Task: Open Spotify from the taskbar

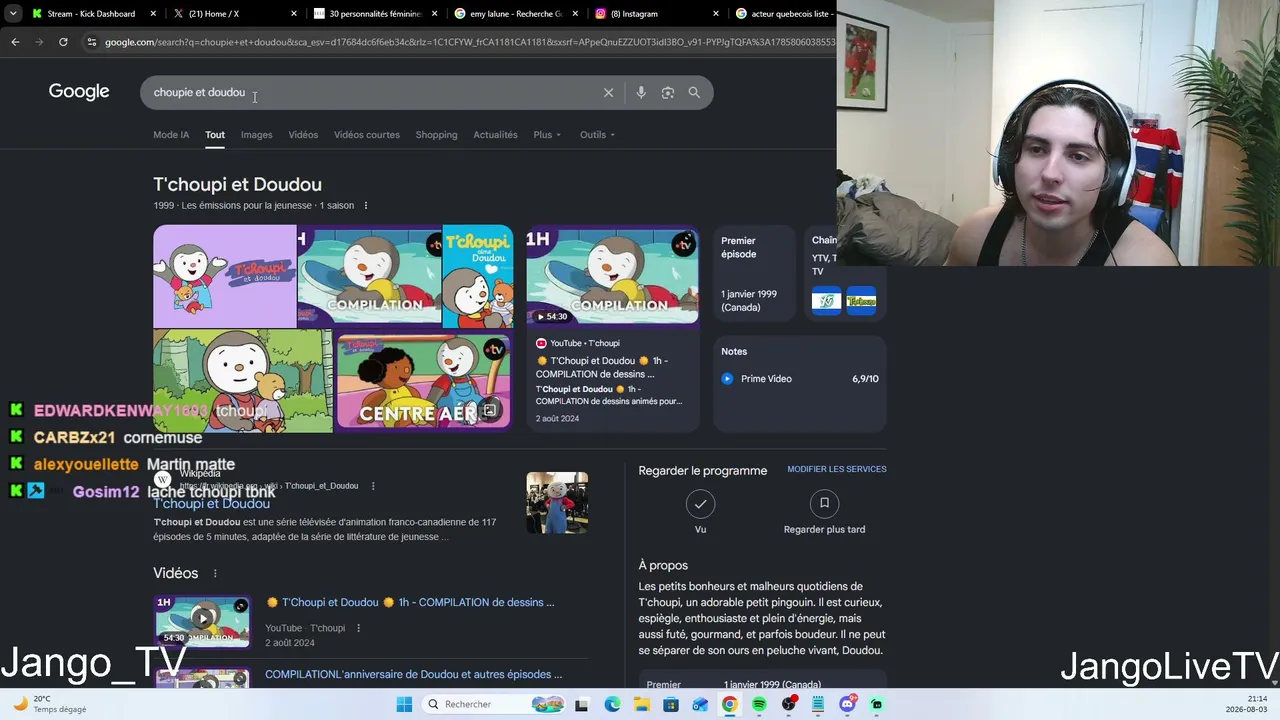Action: click(x=759, y=704)
